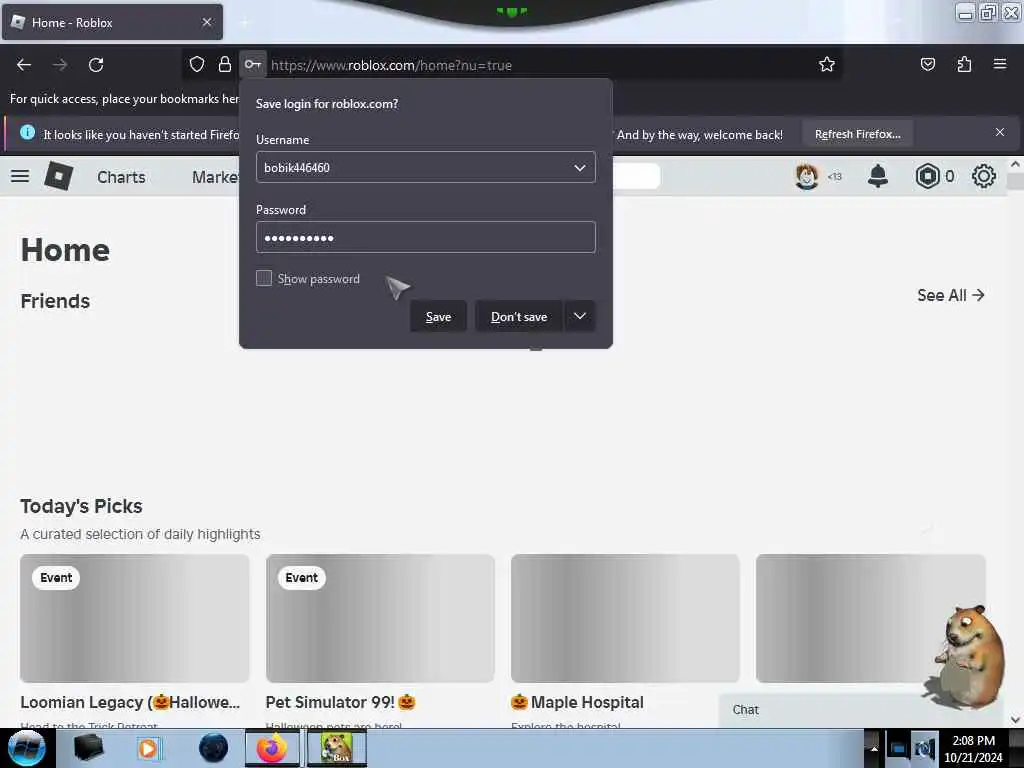This screenshot has height=768, width=1024.
Task: Click the page scrollbar up arrow
Action: 1016,165
